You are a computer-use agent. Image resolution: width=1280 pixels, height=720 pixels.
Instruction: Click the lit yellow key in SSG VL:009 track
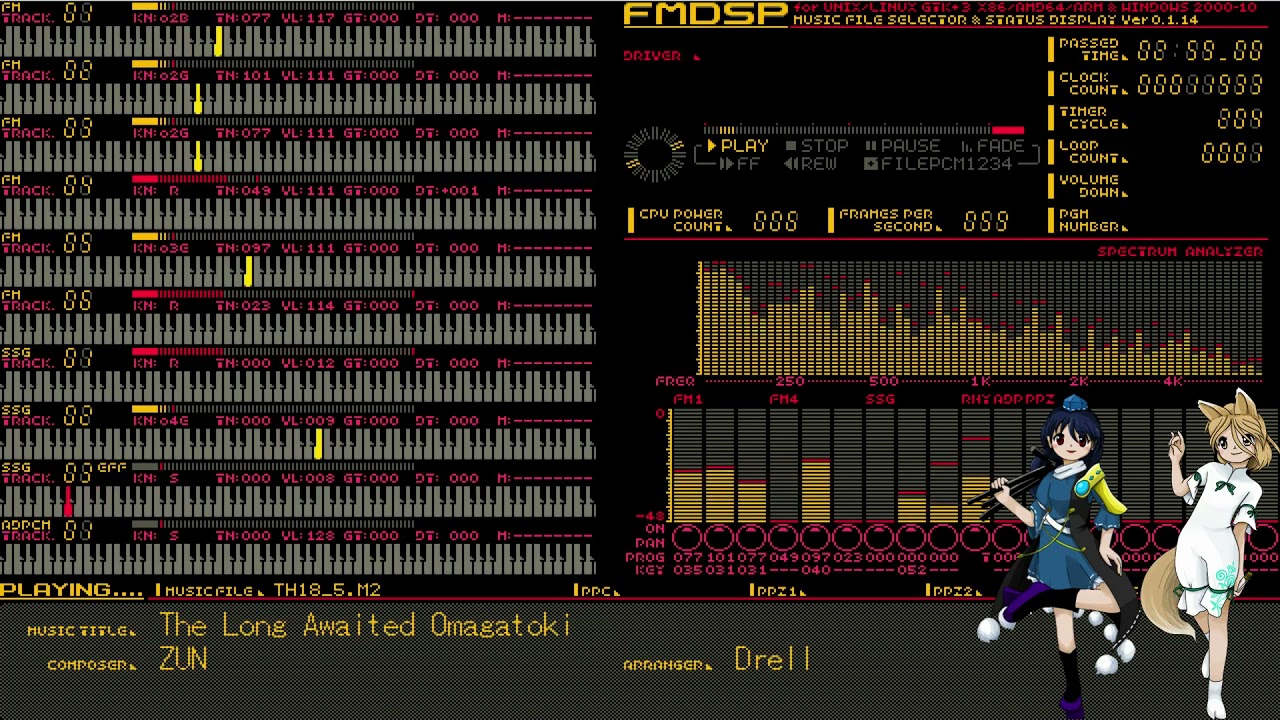coord(318,444)
